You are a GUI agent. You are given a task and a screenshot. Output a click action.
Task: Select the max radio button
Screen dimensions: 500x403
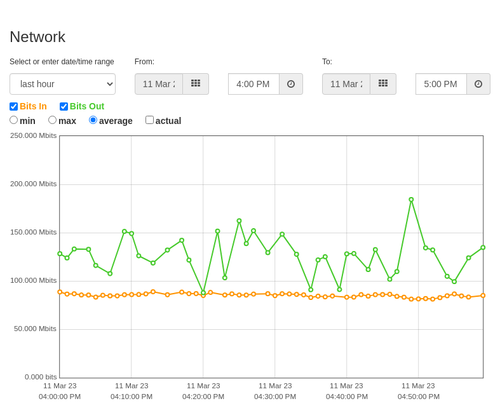[x=52, y=120]
